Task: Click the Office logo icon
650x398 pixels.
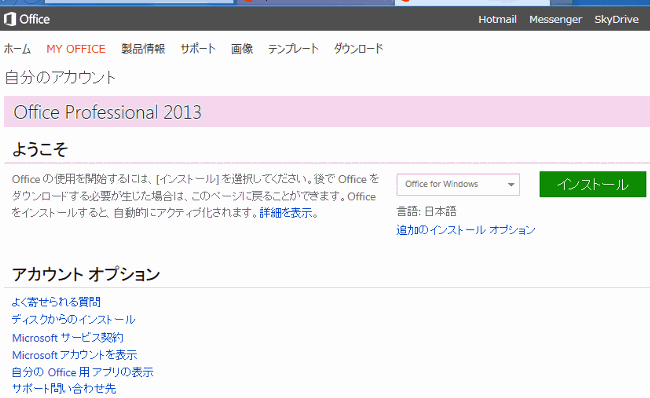Action: [x=10, y=19]
